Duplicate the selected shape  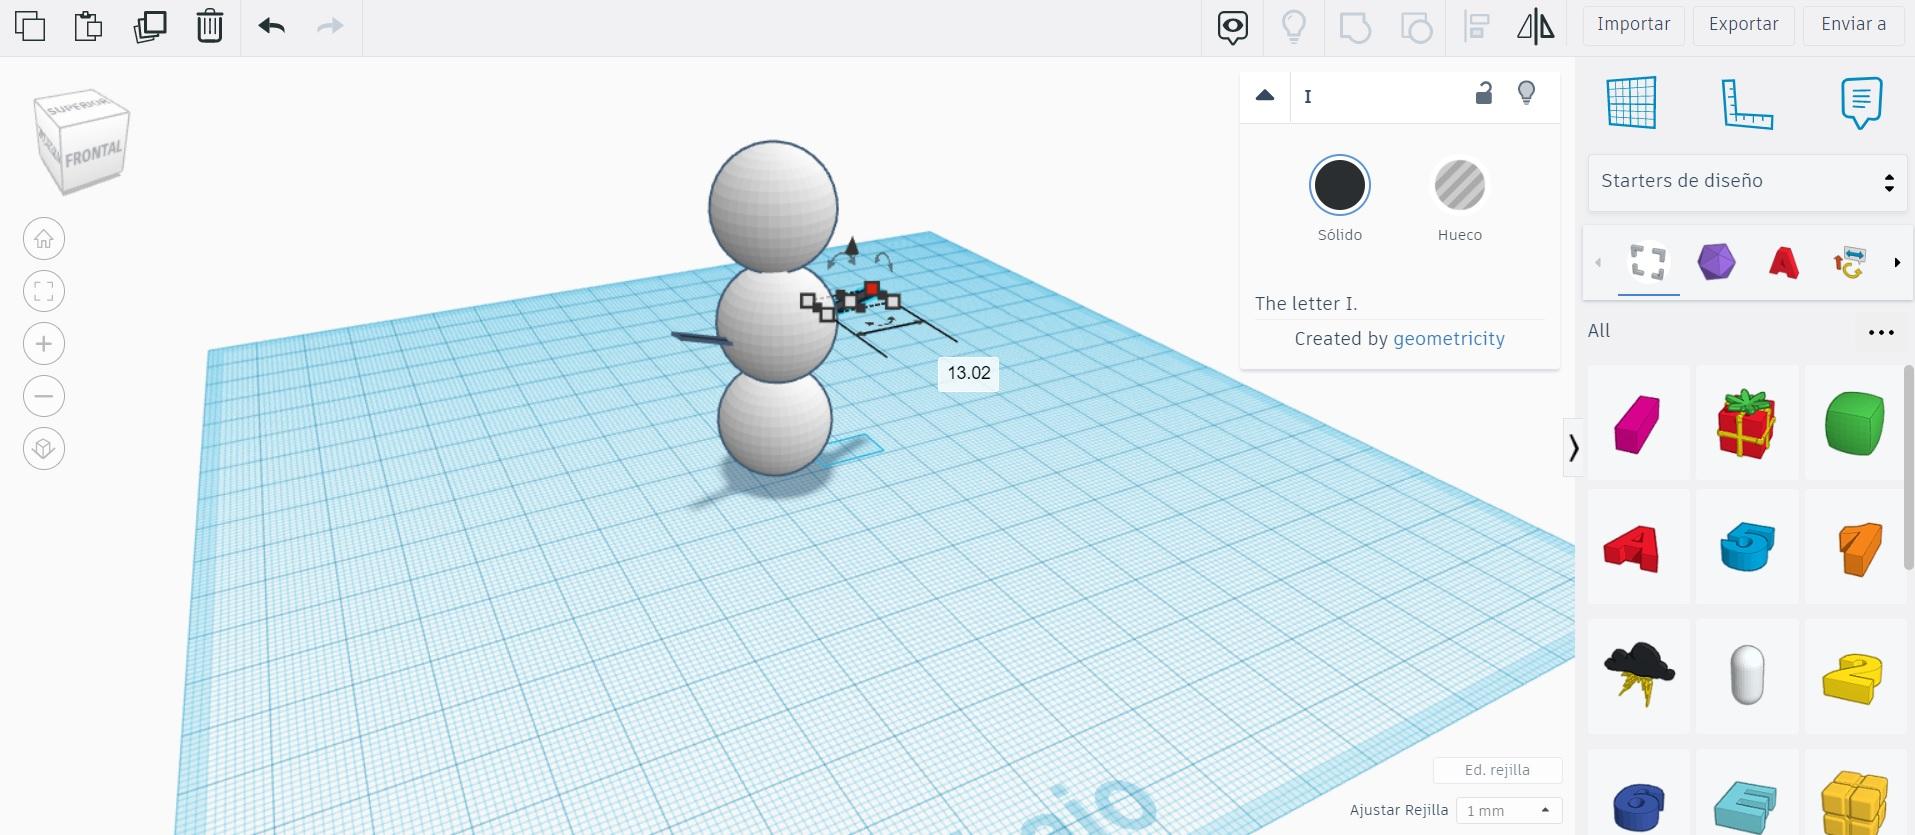pyautogui.click(x=150, y=26)
